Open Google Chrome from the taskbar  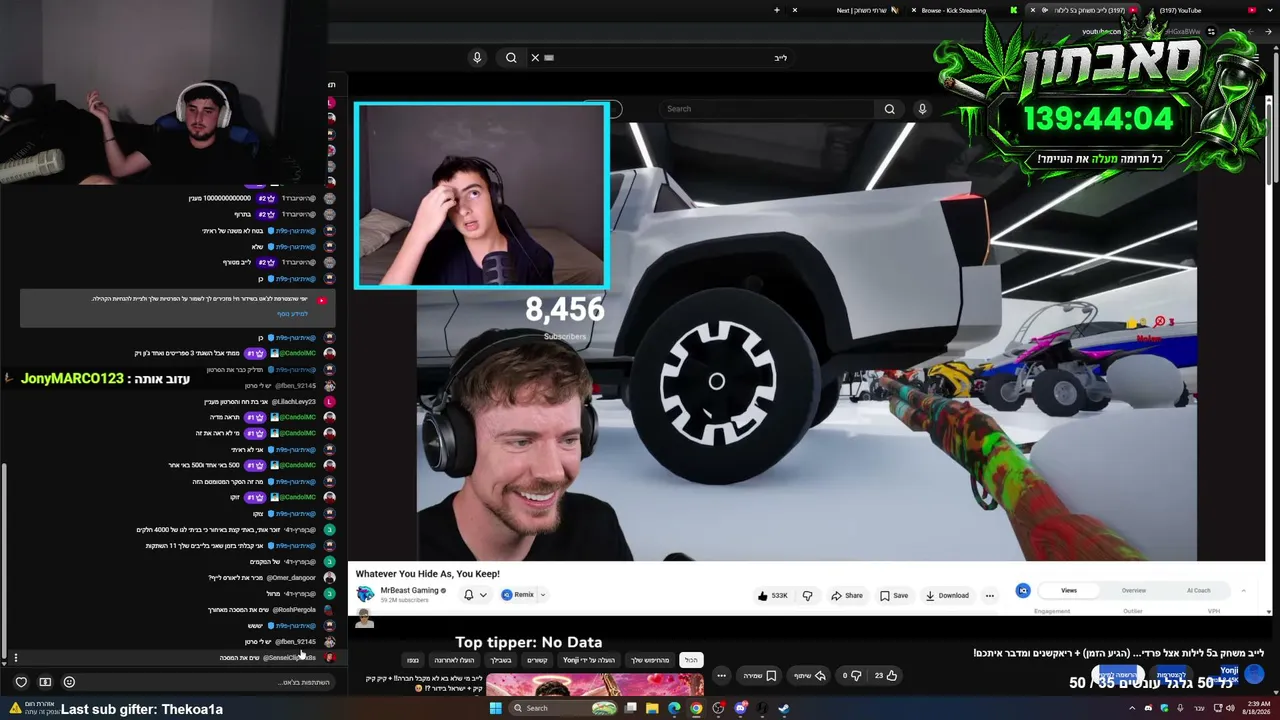[696, 709]
